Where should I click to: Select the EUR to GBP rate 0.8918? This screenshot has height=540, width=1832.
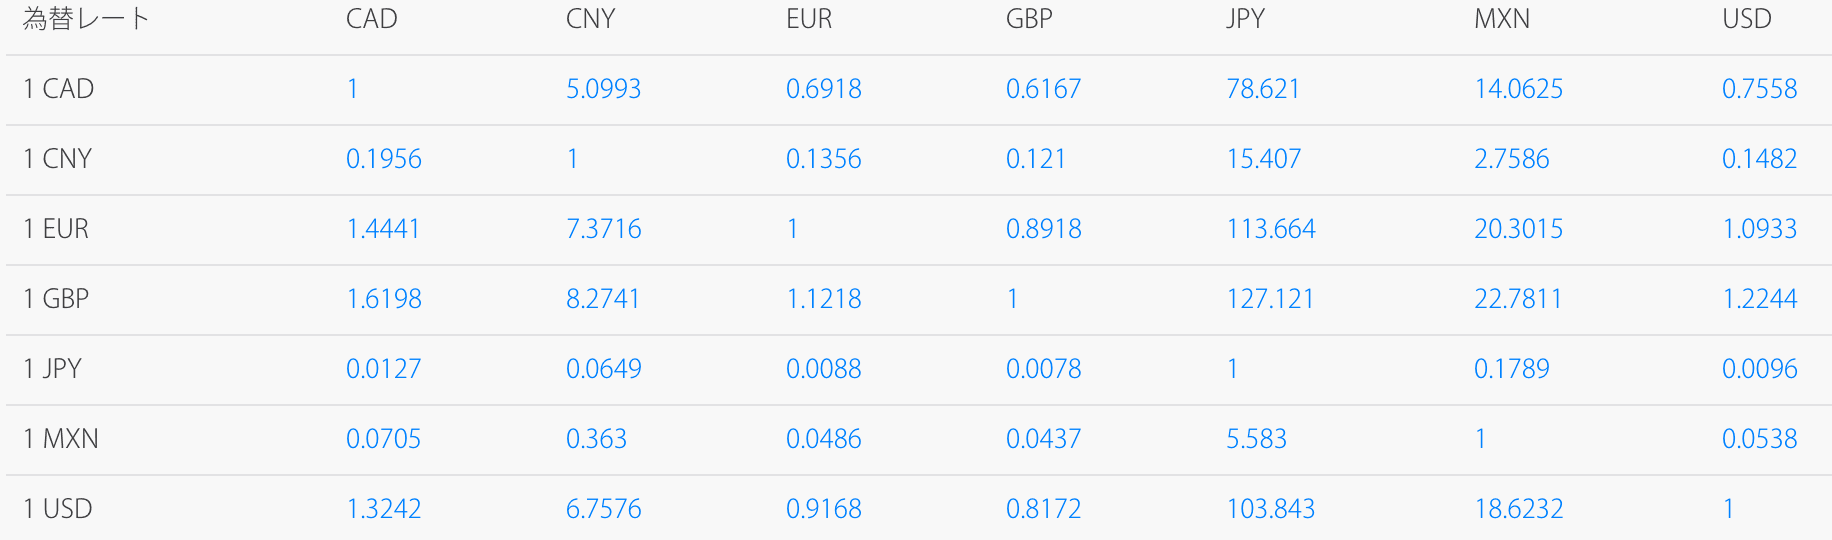tap(1043, 229)
